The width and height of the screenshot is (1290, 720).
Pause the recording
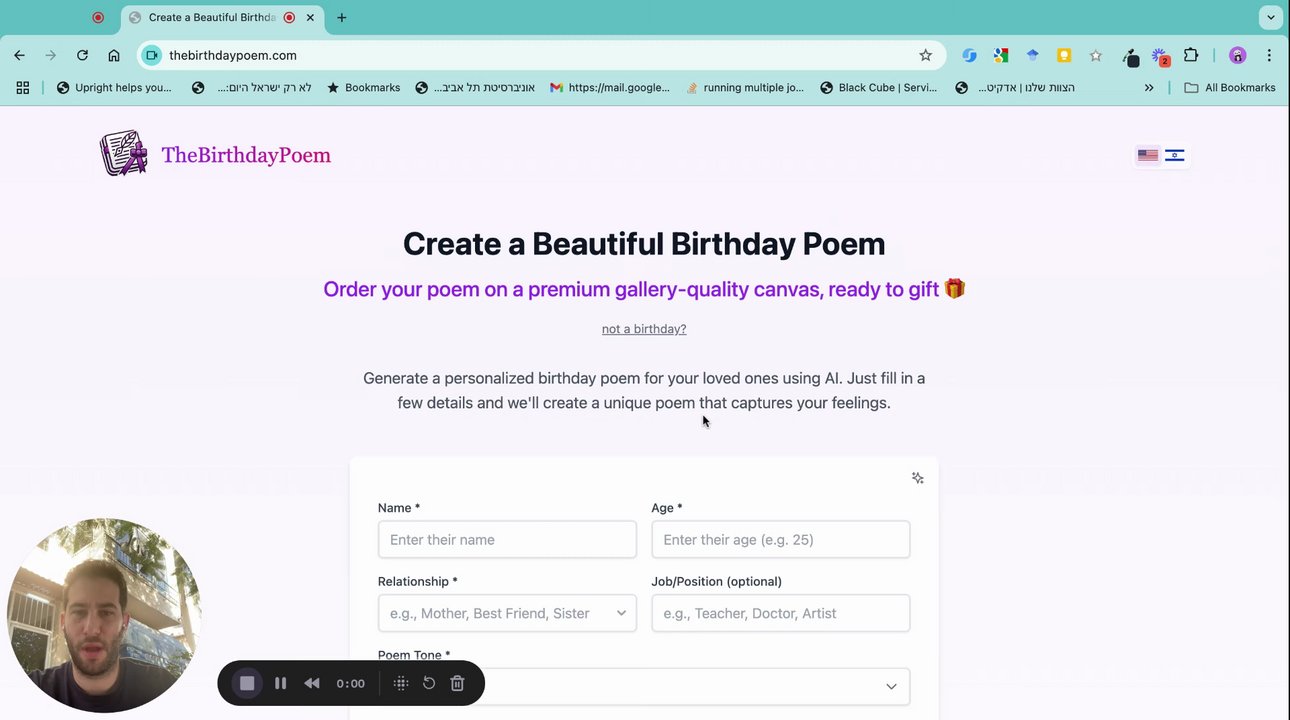[280, 684]
